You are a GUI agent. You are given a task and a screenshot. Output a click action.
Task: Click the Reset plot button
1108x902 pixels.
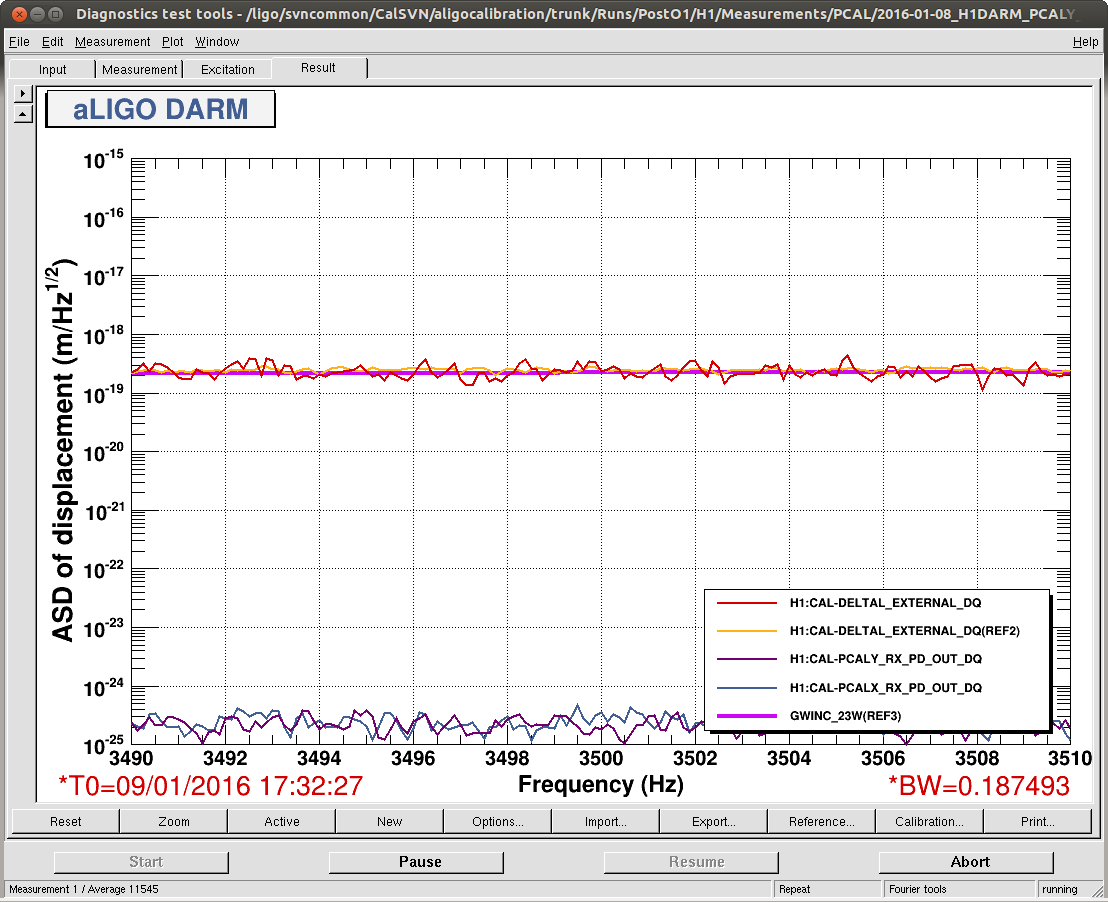[x=66, y=821]
